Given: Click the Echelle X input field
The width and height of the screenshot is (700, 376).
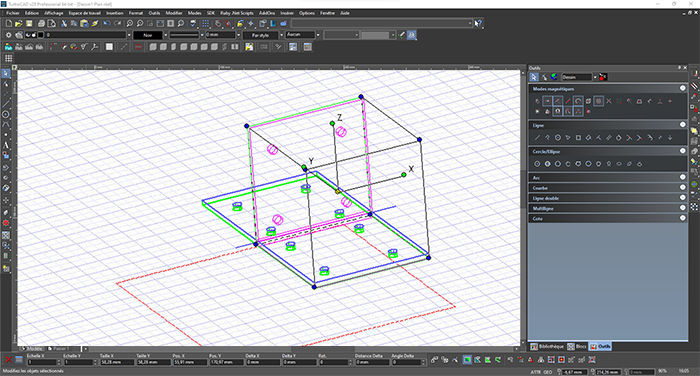Looking at the screenshot, I should [x=43, y=362].
